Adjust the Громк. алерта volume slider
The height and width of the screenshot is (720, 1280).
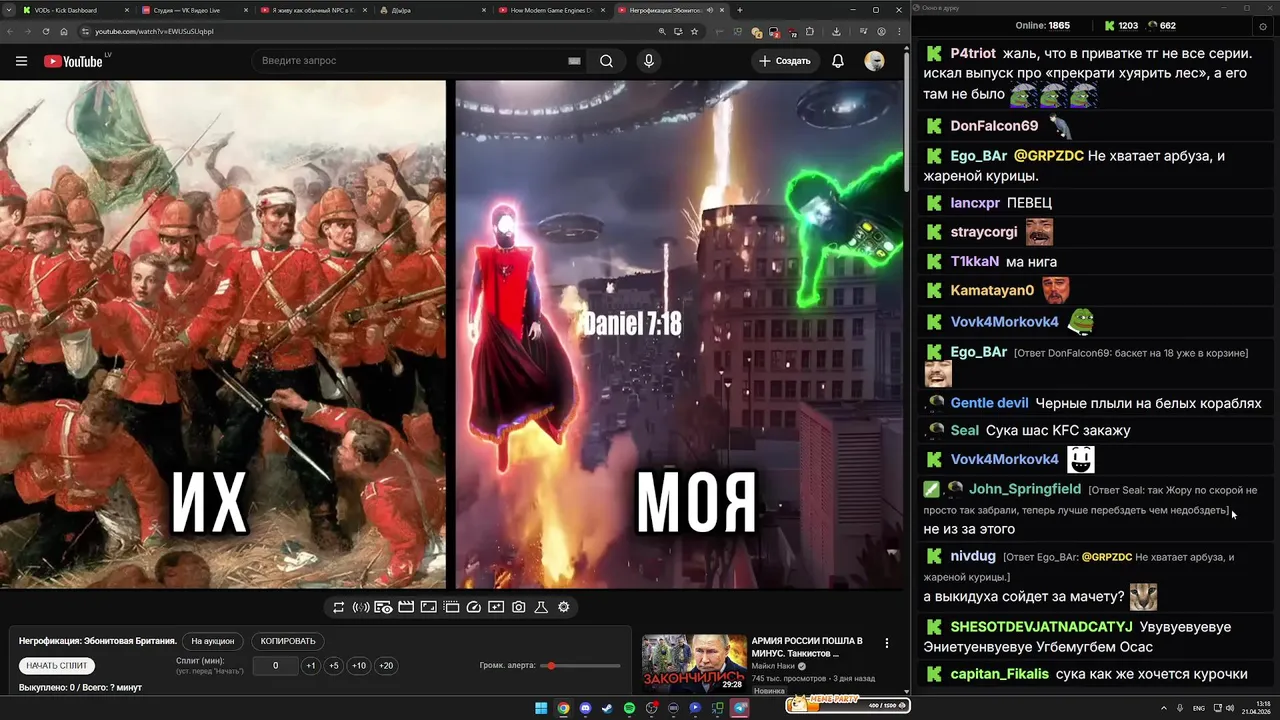581,665
